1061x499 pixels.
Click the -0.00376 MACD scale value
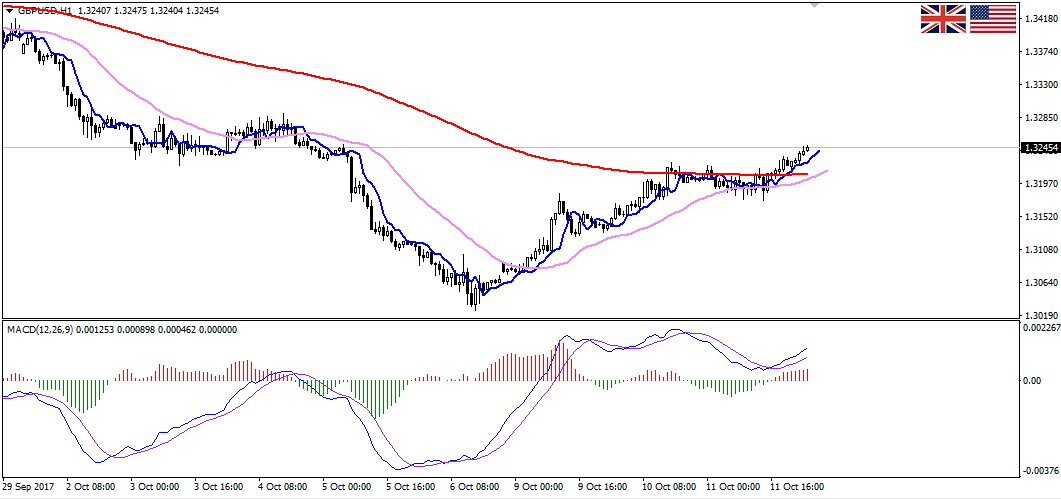coord(1039,471)
